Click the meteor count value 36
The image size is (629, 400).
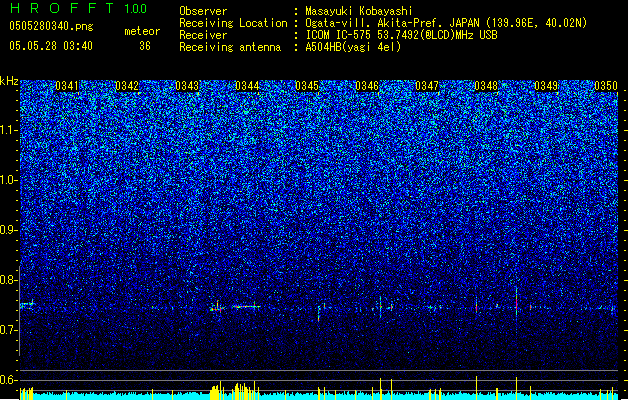tap(145, 46)
